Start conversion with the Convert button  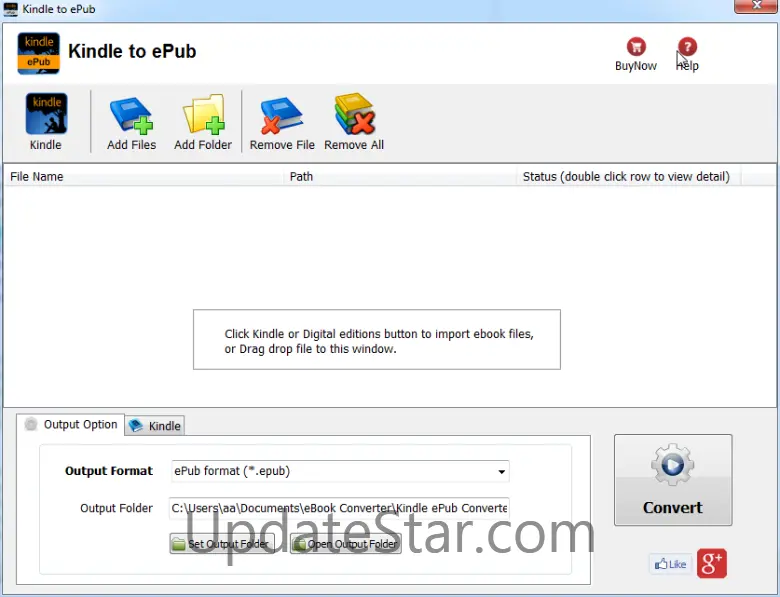coord(673,480)
